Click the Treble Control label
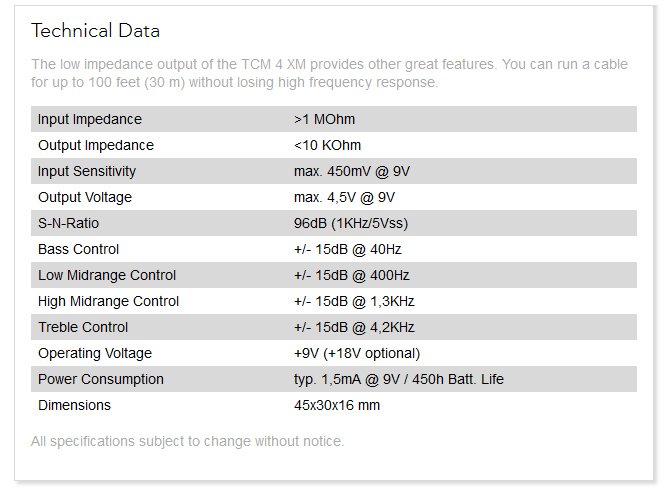This screenshot has width=668, height=493. [x=83, y=328]
